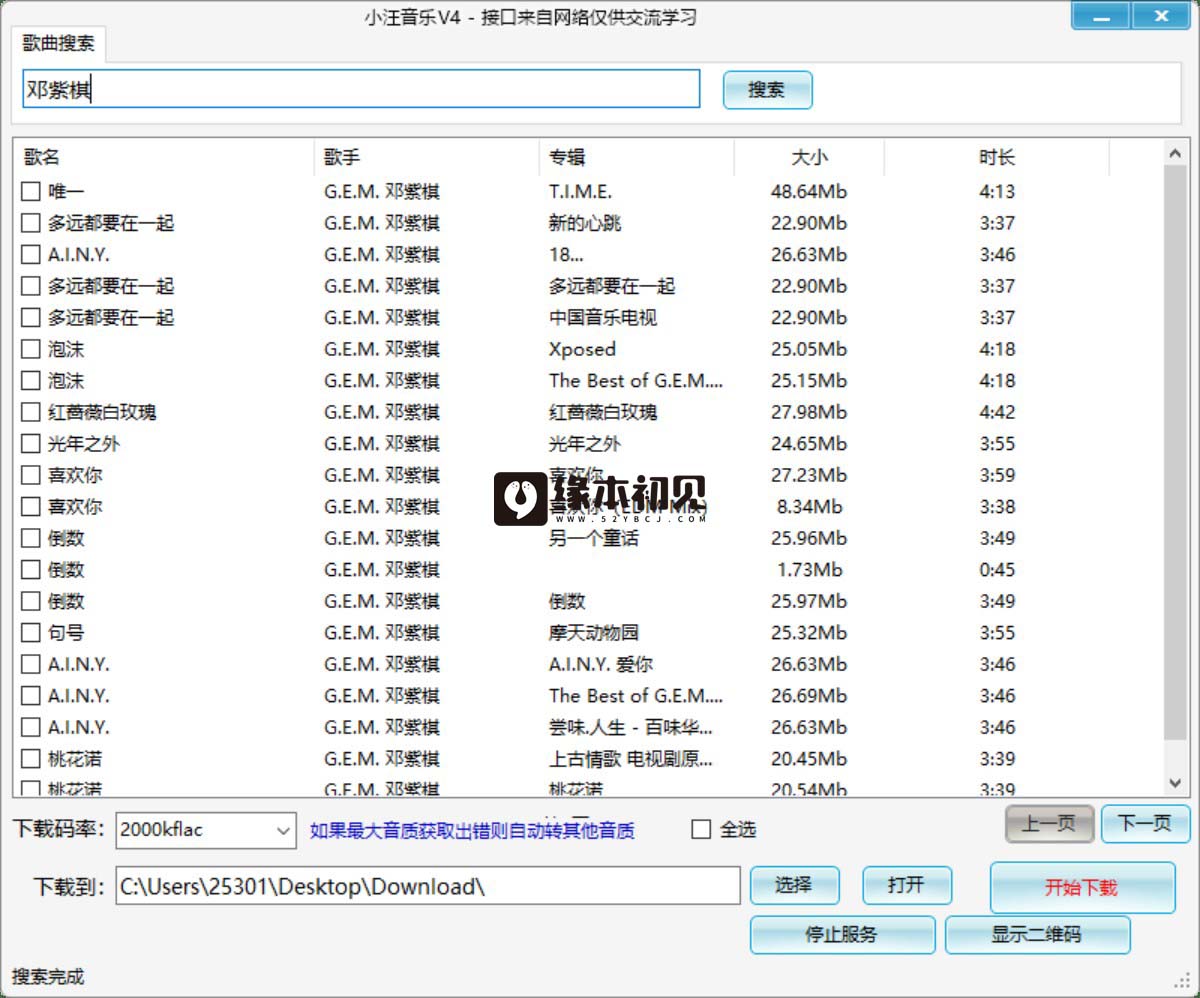
Task: Check the 喜欢你 song sized 27.23Mb
Action: pos(31,475)
